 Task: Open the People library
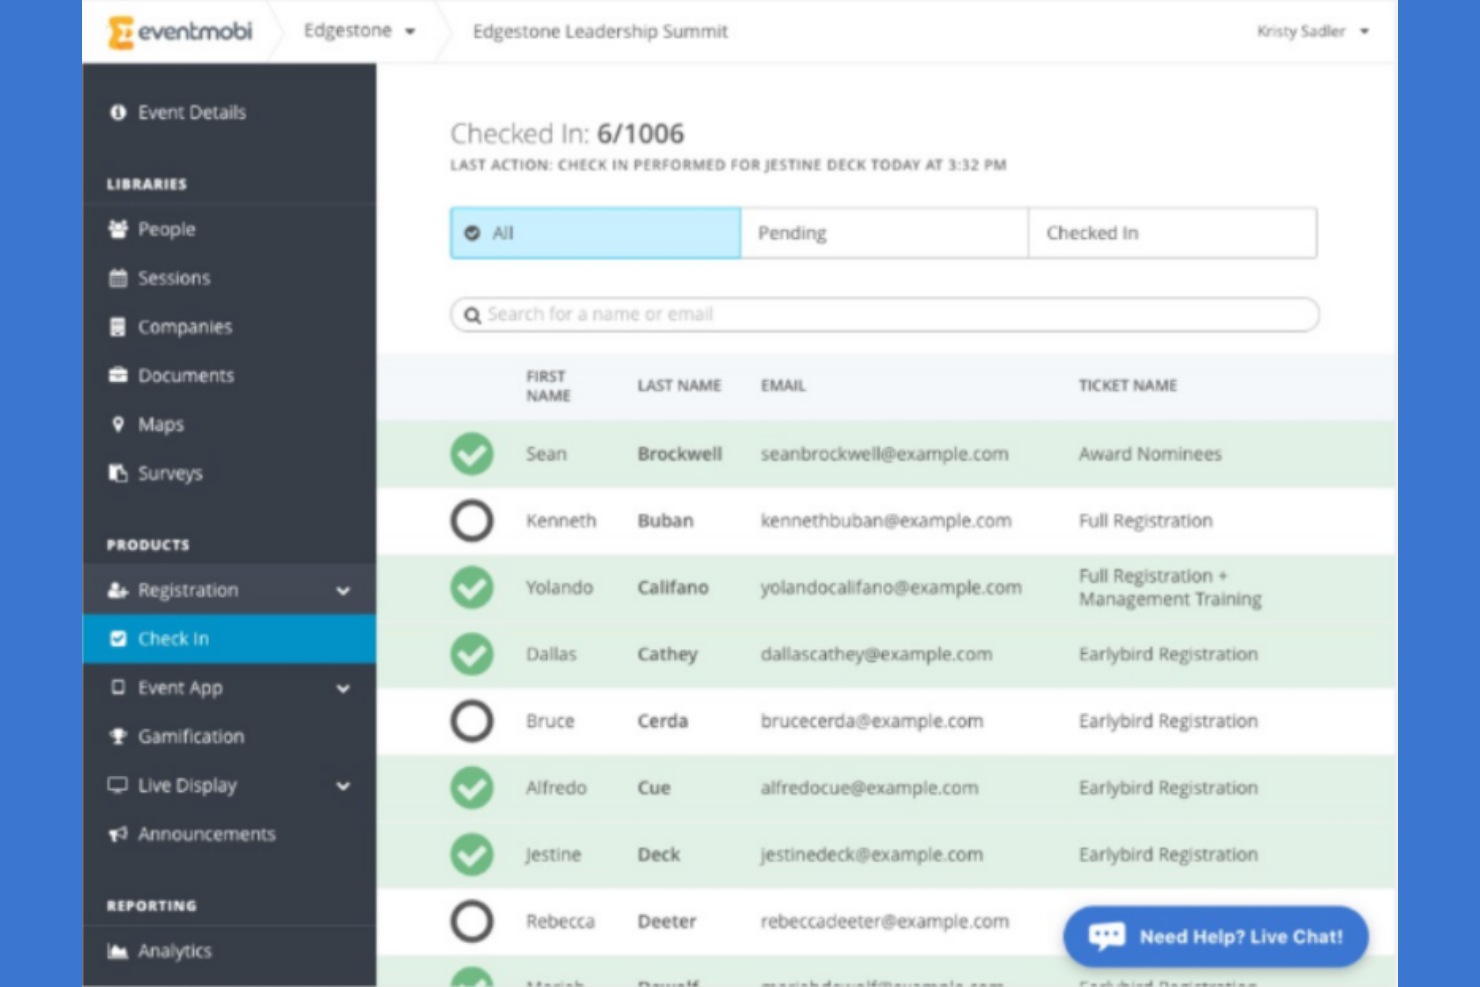(x=168, y=229)
